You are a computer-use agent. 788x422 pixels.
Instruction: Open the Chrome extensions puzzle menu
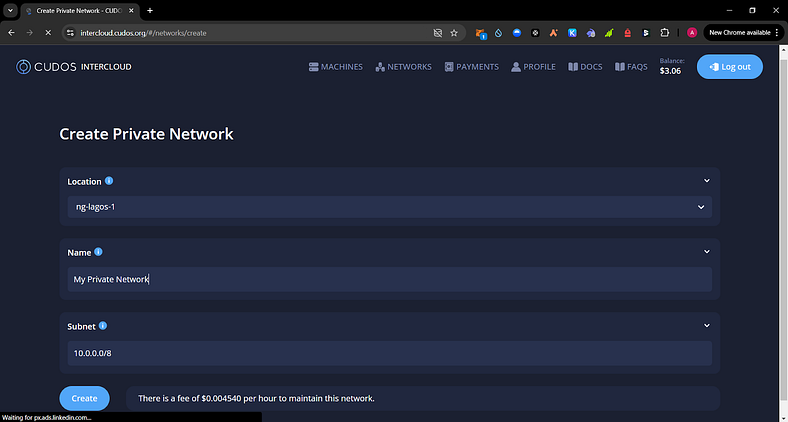tap(664, 33)
